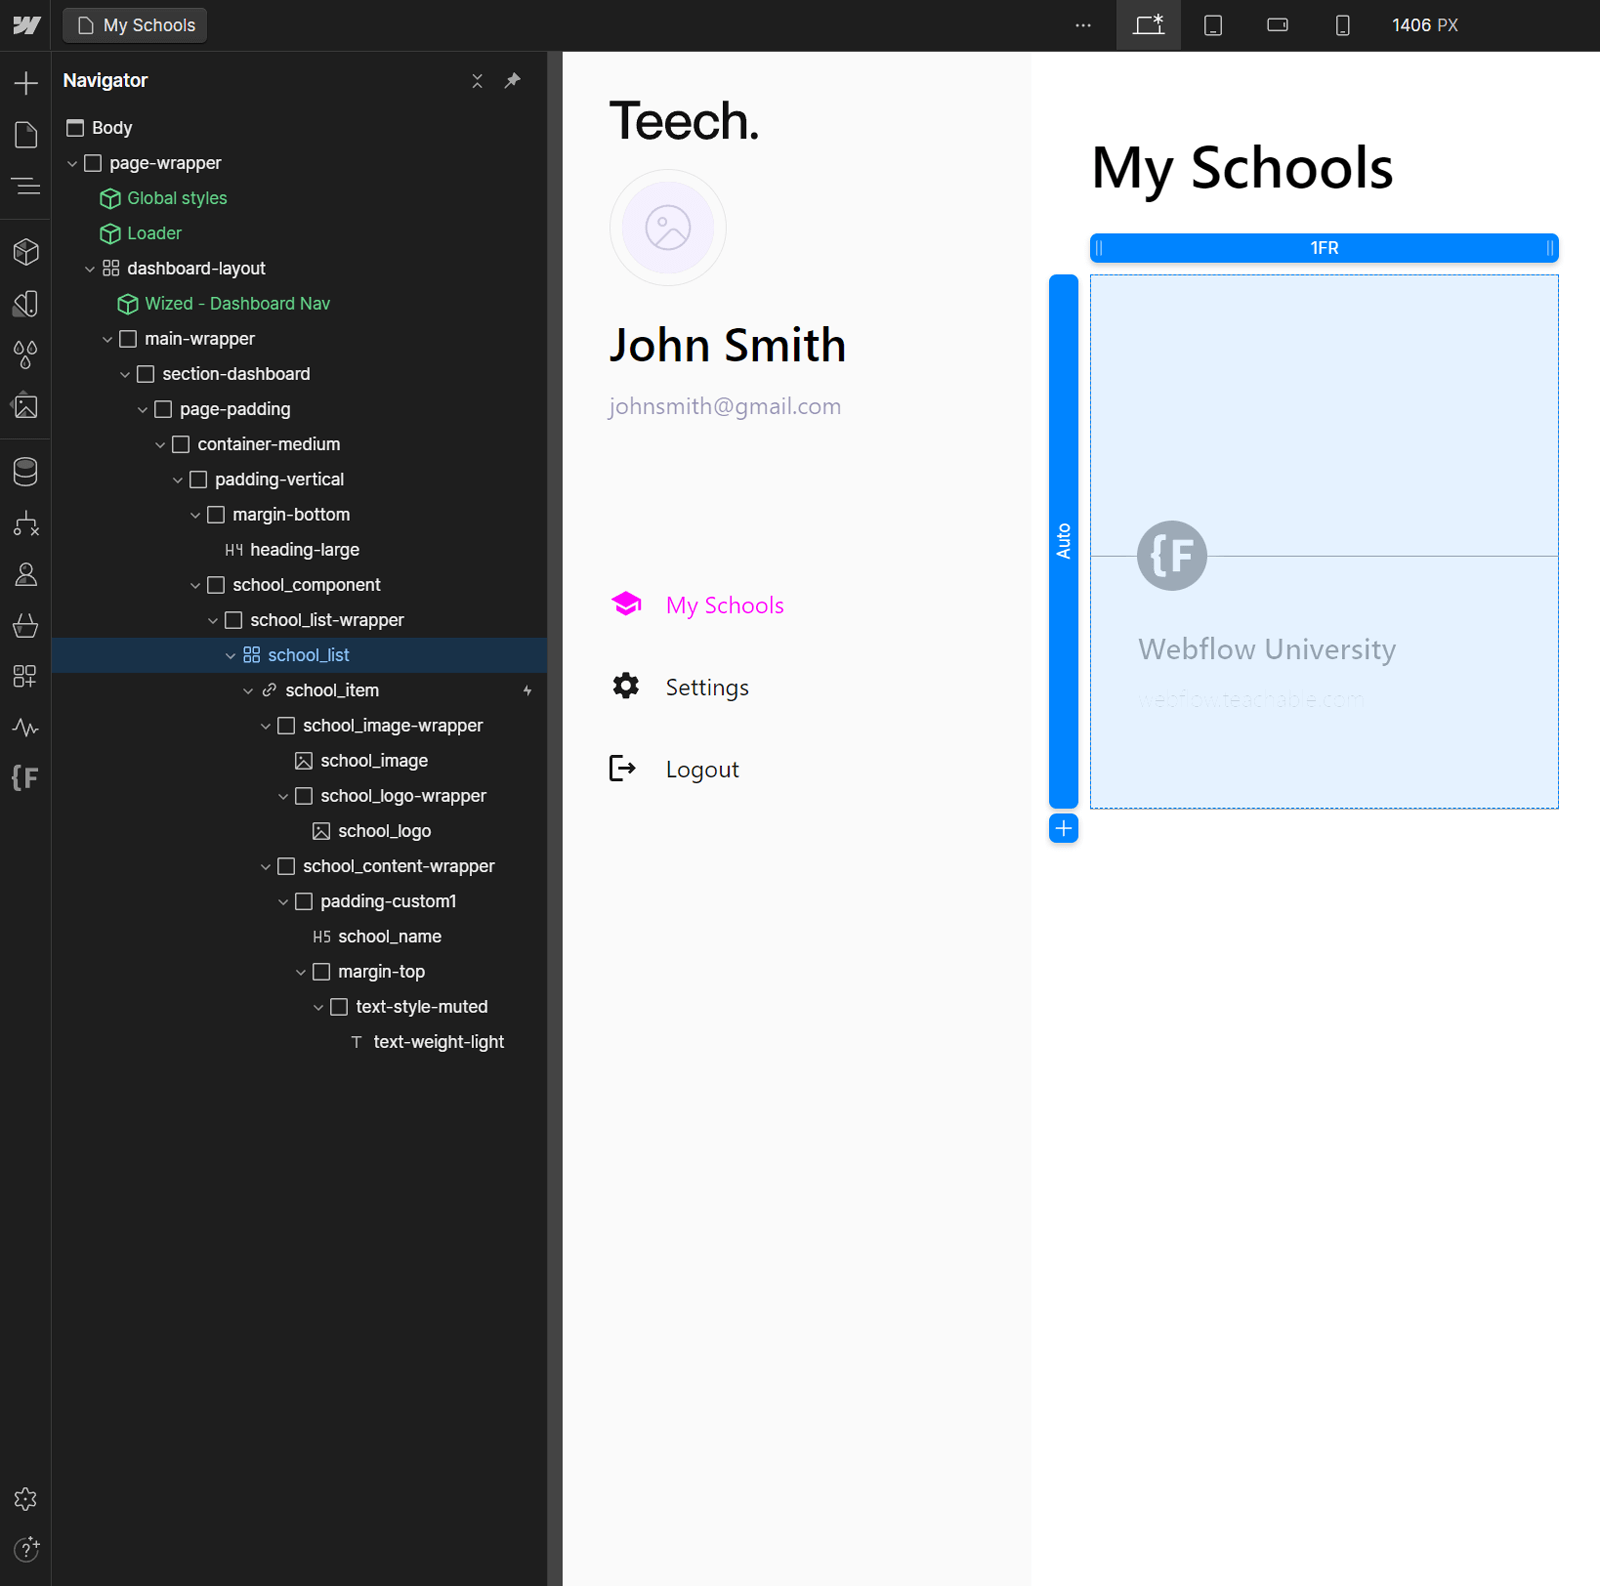The height and width of the screenshot is (1586, 1600).
Task: Open the Components panel
Action: click(25, 252)
